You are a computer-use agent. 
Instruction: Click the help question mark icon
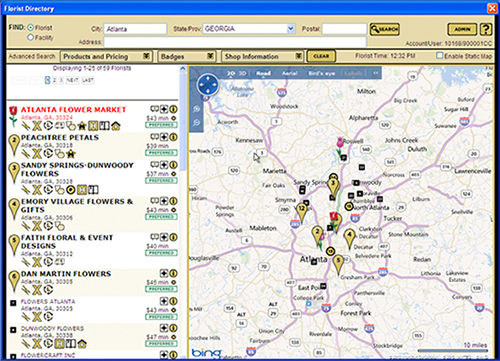(486, 29)
